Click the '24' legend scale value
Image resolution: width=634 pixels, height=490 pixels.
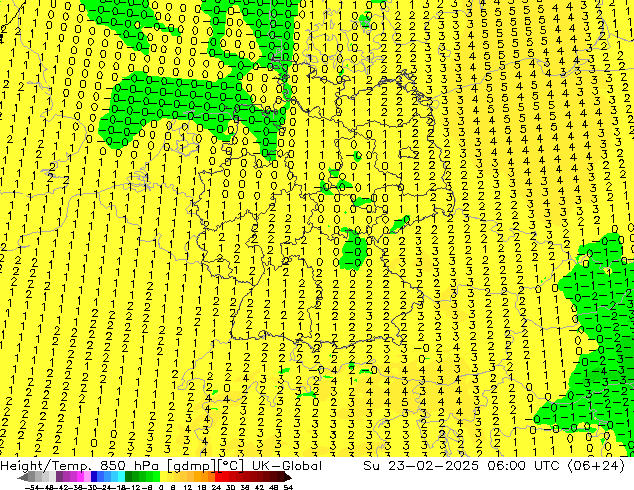click(x=216, y=487)
